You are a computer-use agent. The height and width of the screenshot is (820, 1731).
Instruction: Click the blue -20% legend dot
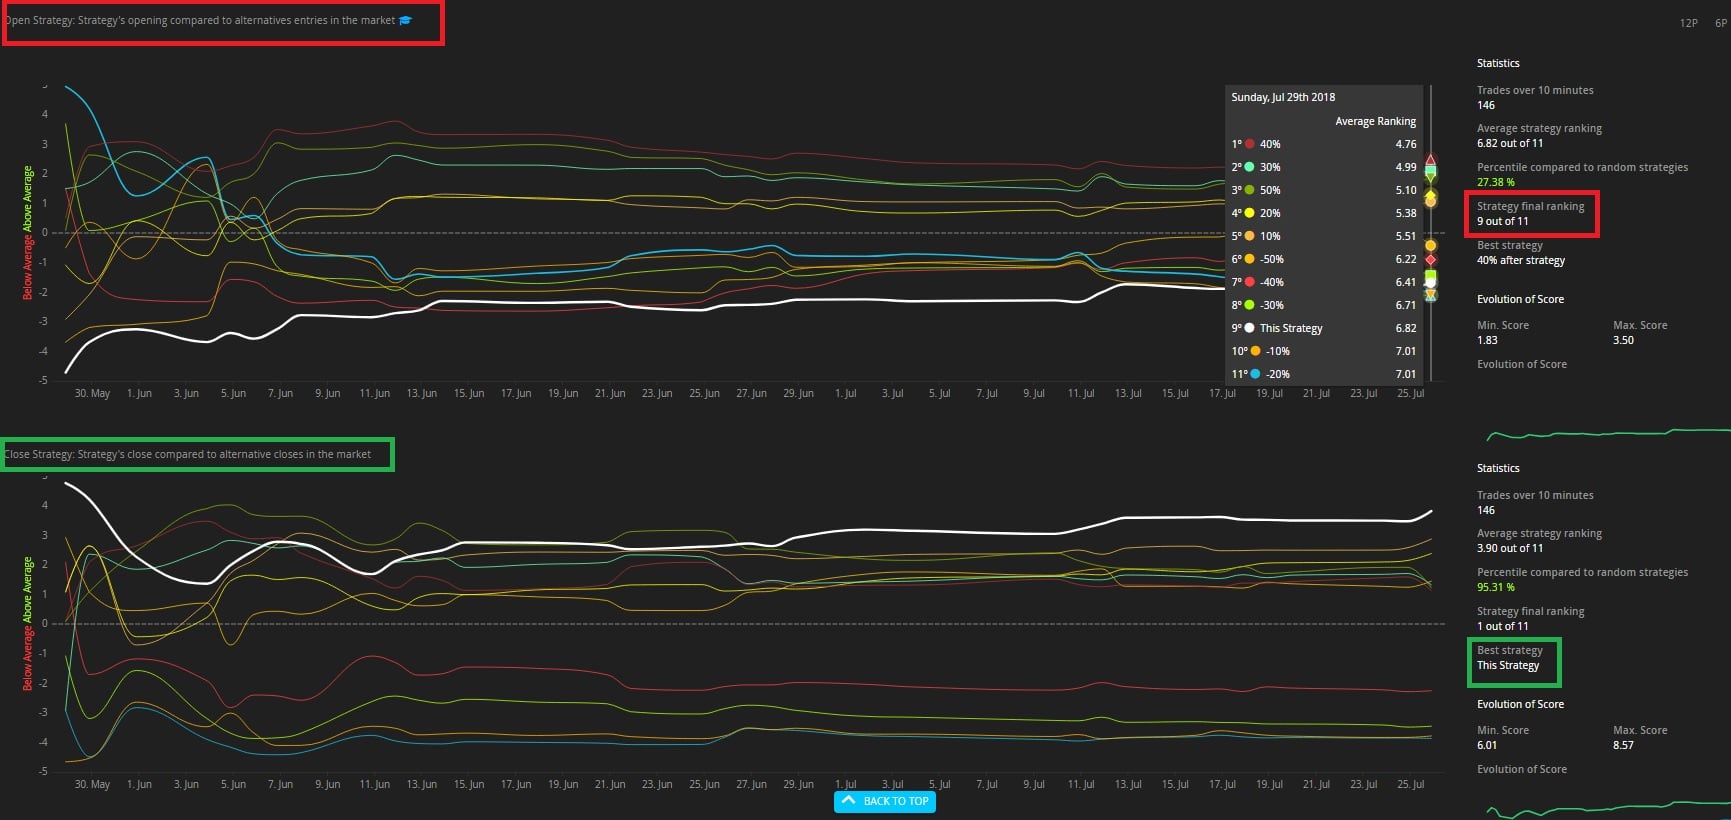[1255, 374]
